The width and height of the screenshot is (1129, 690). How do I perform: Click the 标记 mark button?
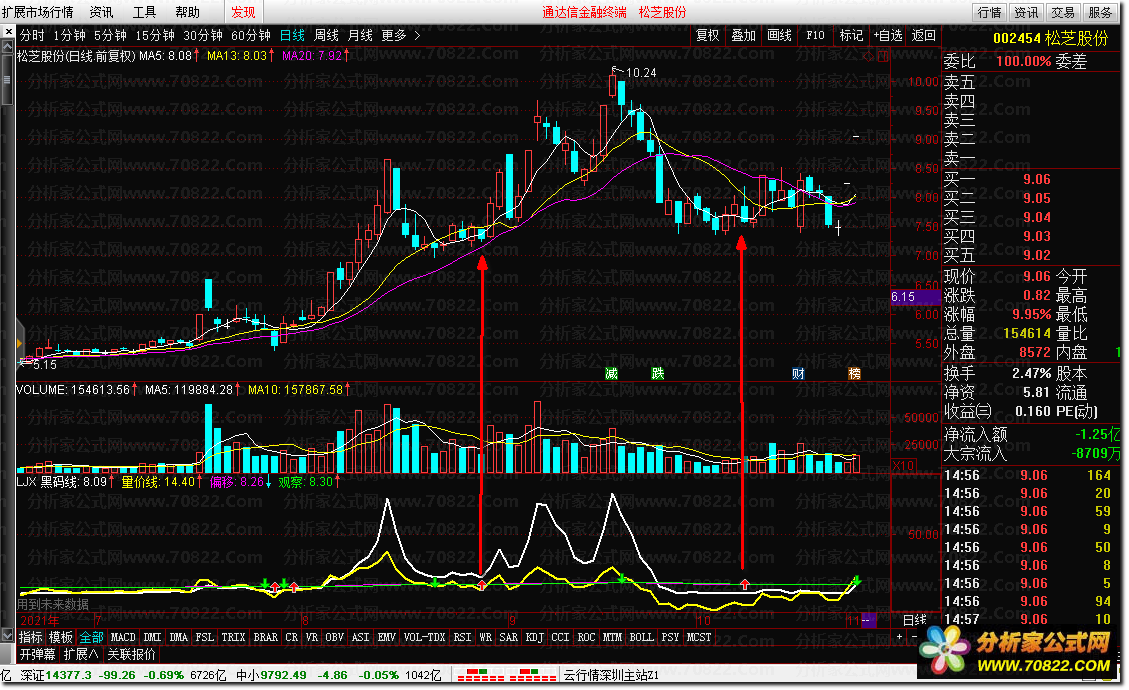coord(851,35)
